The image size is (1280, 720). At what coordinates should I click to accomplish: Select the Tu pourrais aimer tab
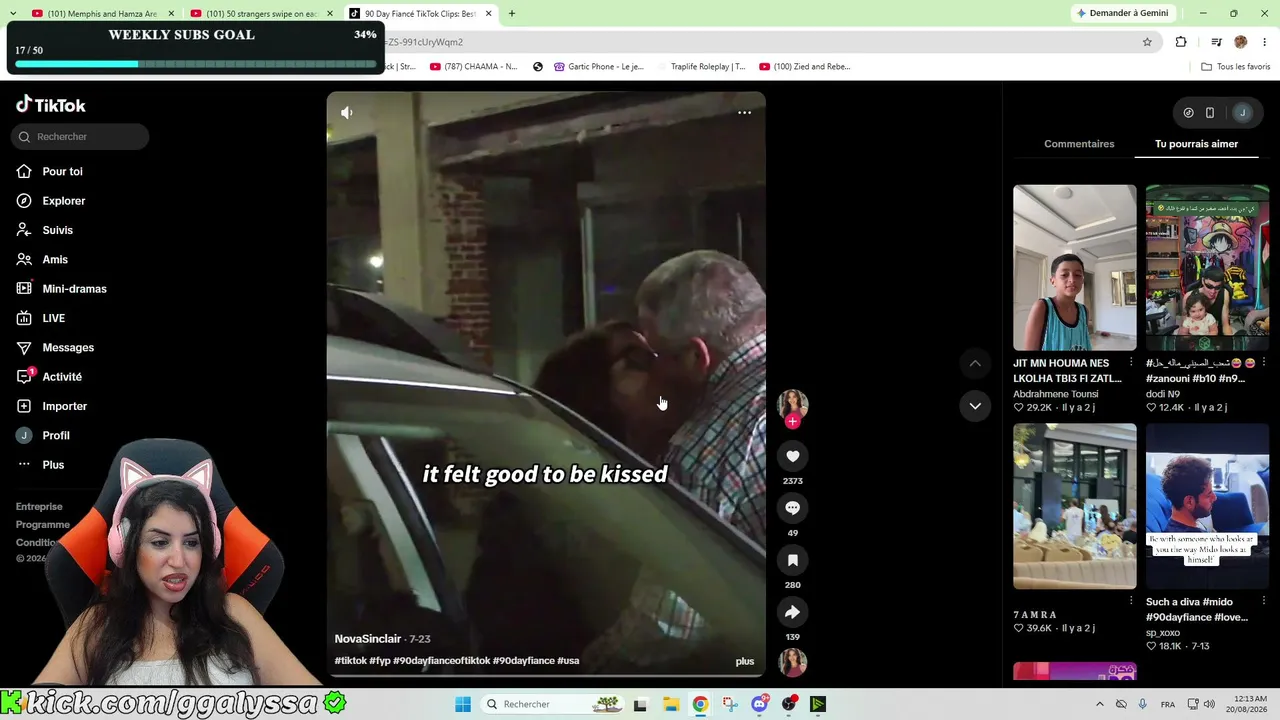[x=1197, y=144]
